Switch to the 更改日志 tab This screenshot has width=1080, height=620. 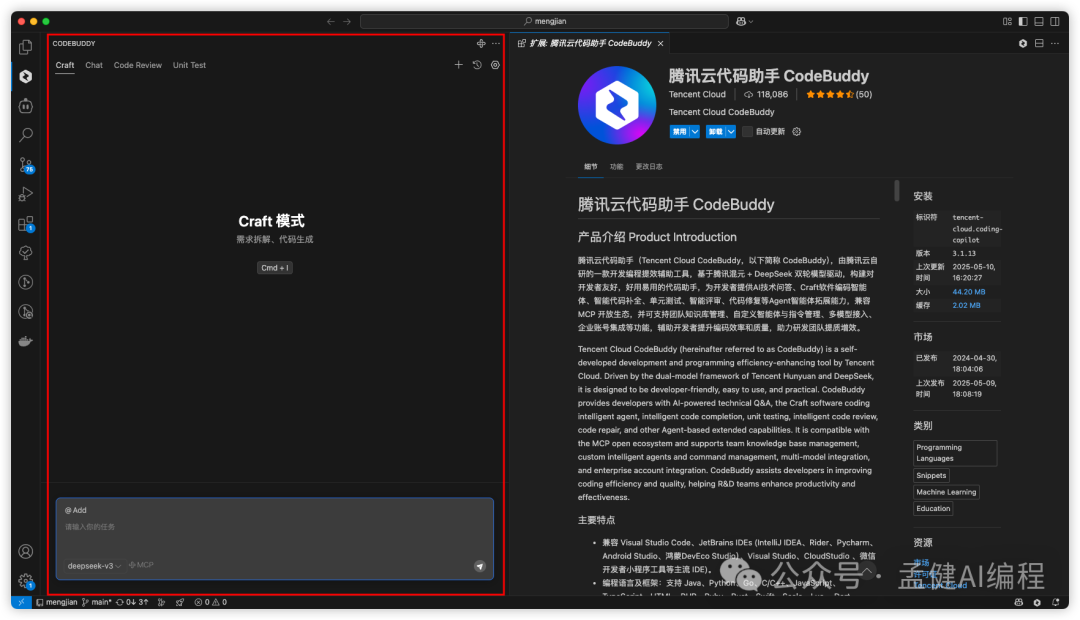(649, 167)
